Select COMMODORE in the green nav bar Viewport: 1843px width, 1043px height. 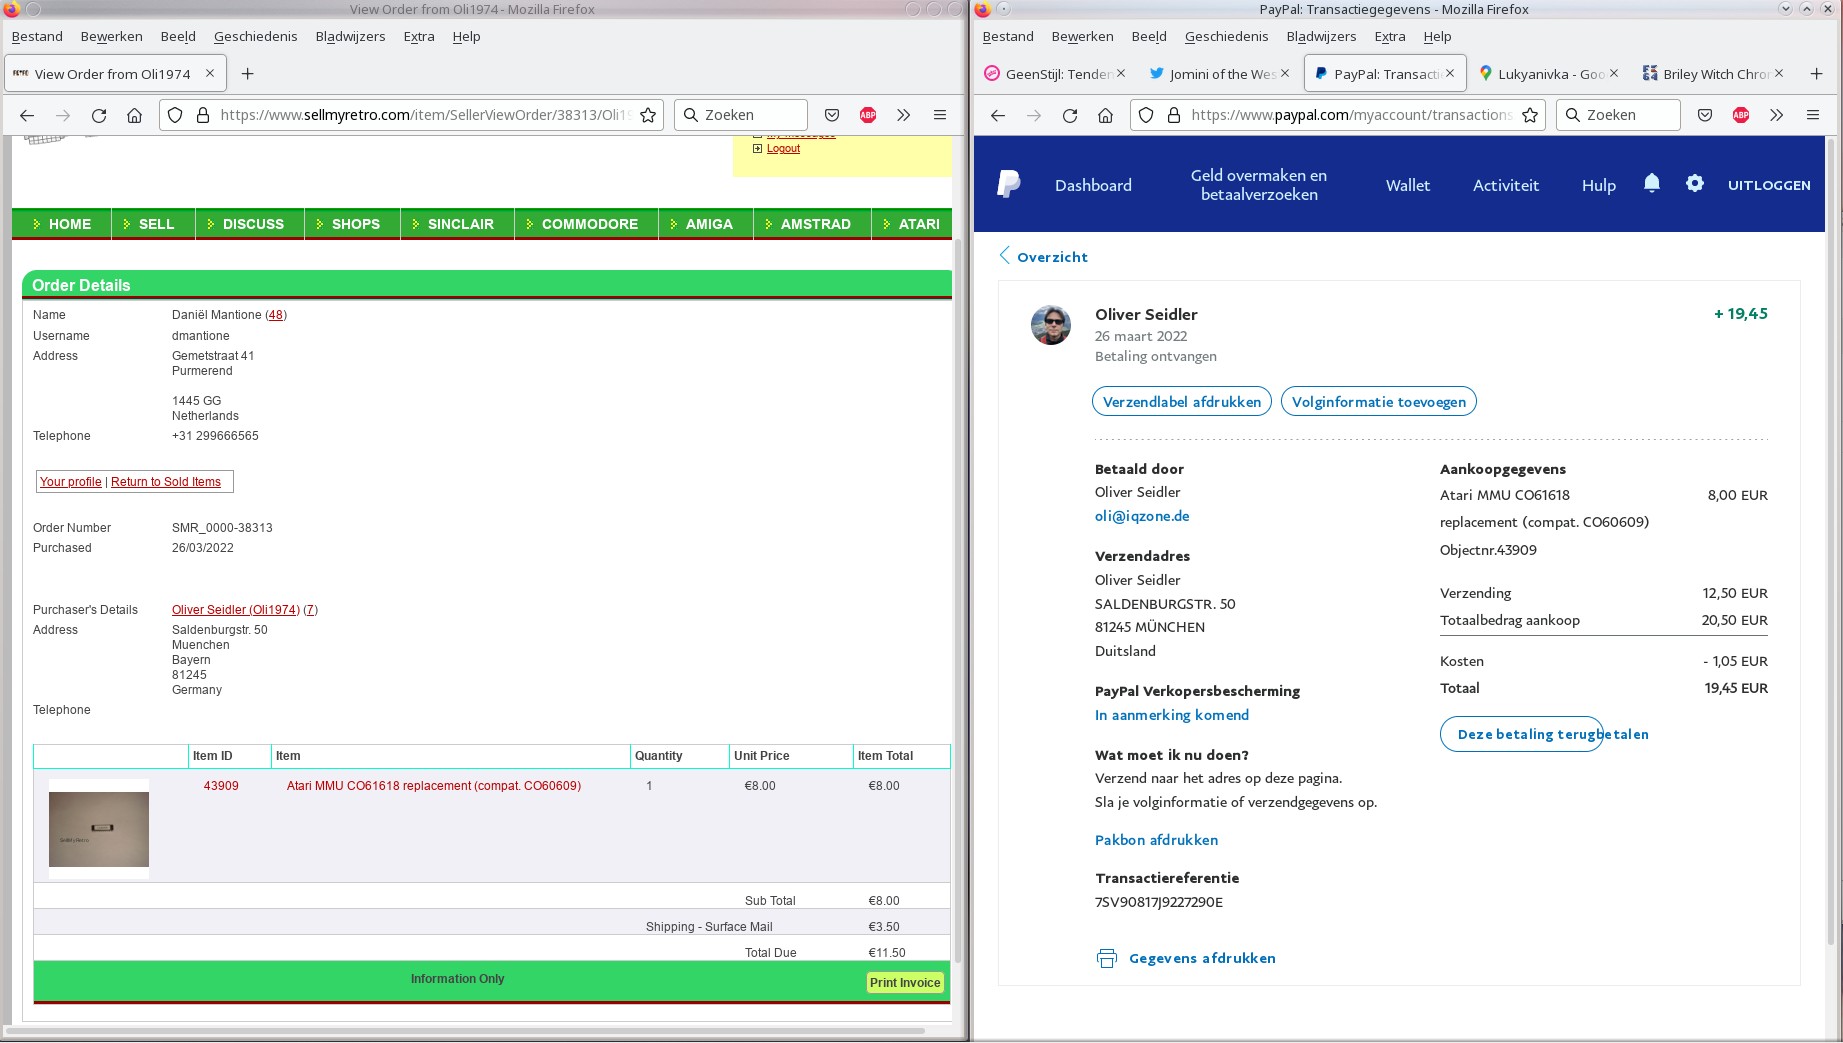[587, 224]
